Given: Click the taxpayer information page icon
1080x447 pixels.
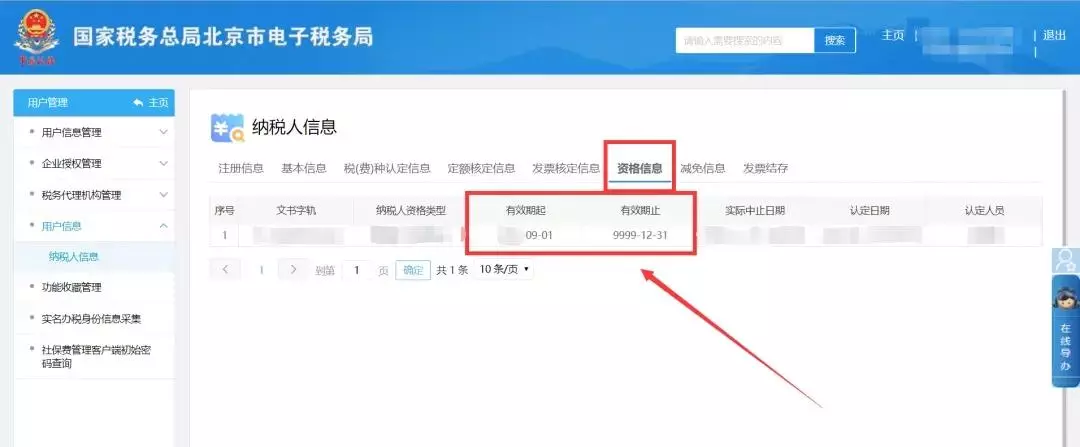Looking at the screenshot, I should tap(227, 128).
